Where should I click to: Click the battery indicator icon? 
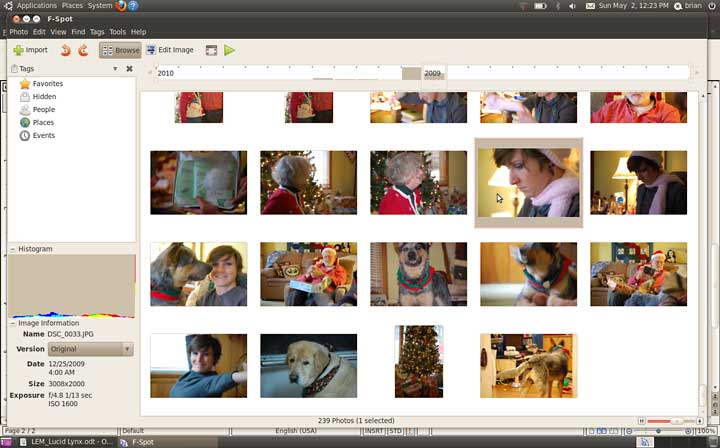click(540, 6)
